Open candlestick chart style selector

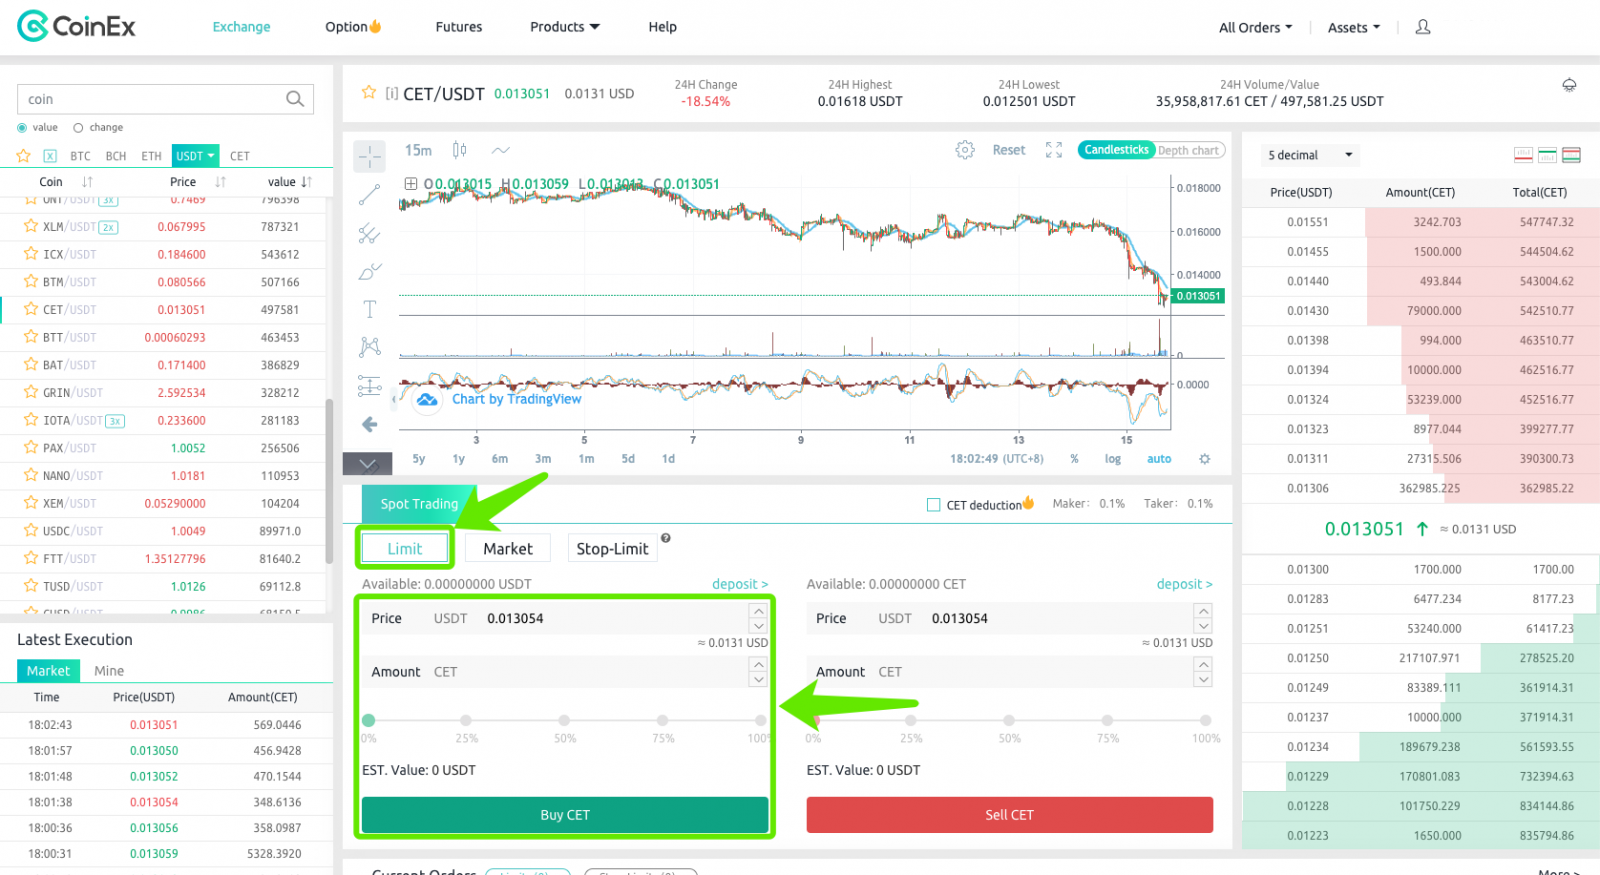point(460,150)
